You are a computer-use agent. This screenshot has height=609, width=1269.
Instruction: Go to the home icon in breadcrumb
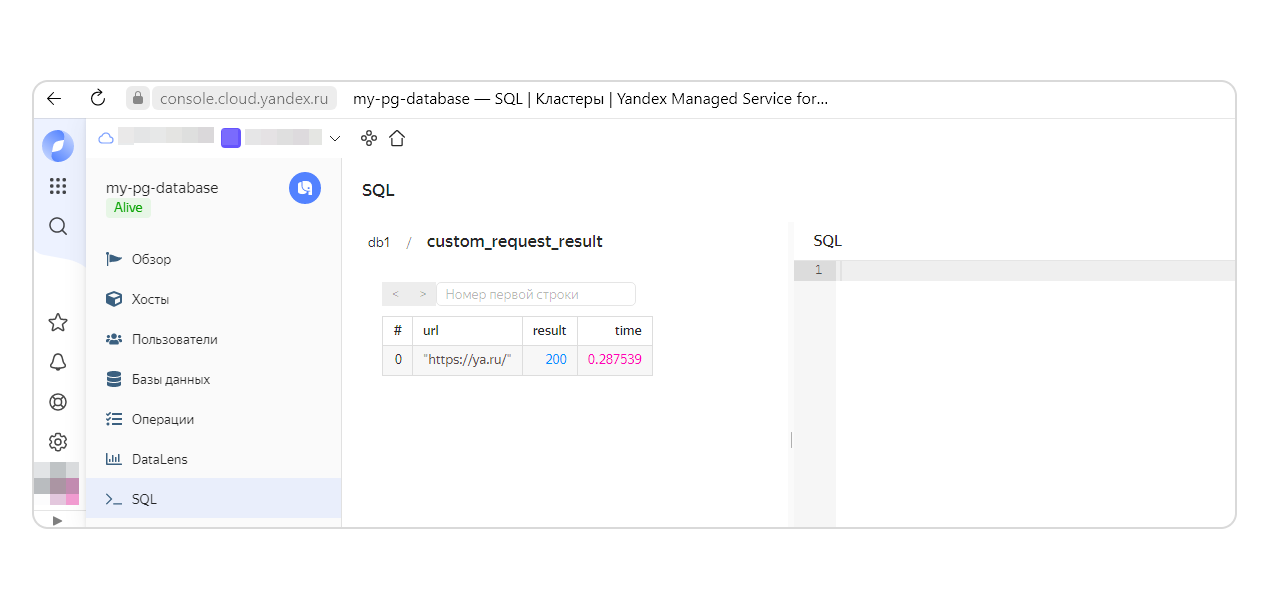(x=397, y=138)
